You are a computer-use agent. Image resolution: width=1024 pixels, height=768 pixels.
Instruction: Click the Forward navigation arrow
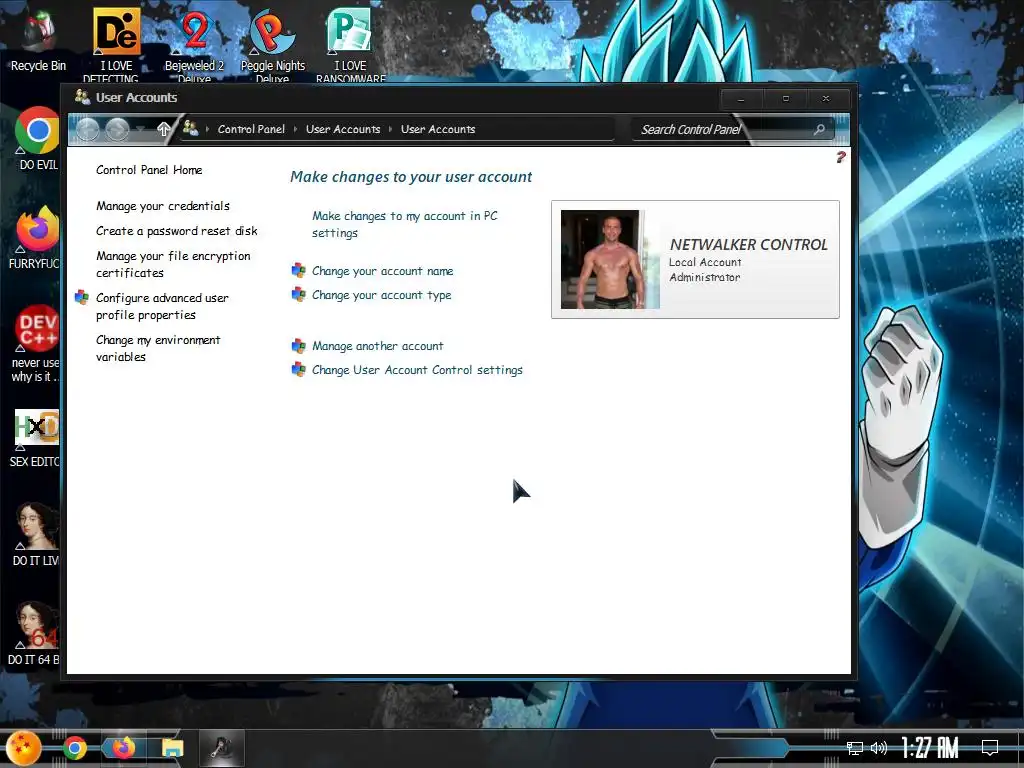pos(118,129)
